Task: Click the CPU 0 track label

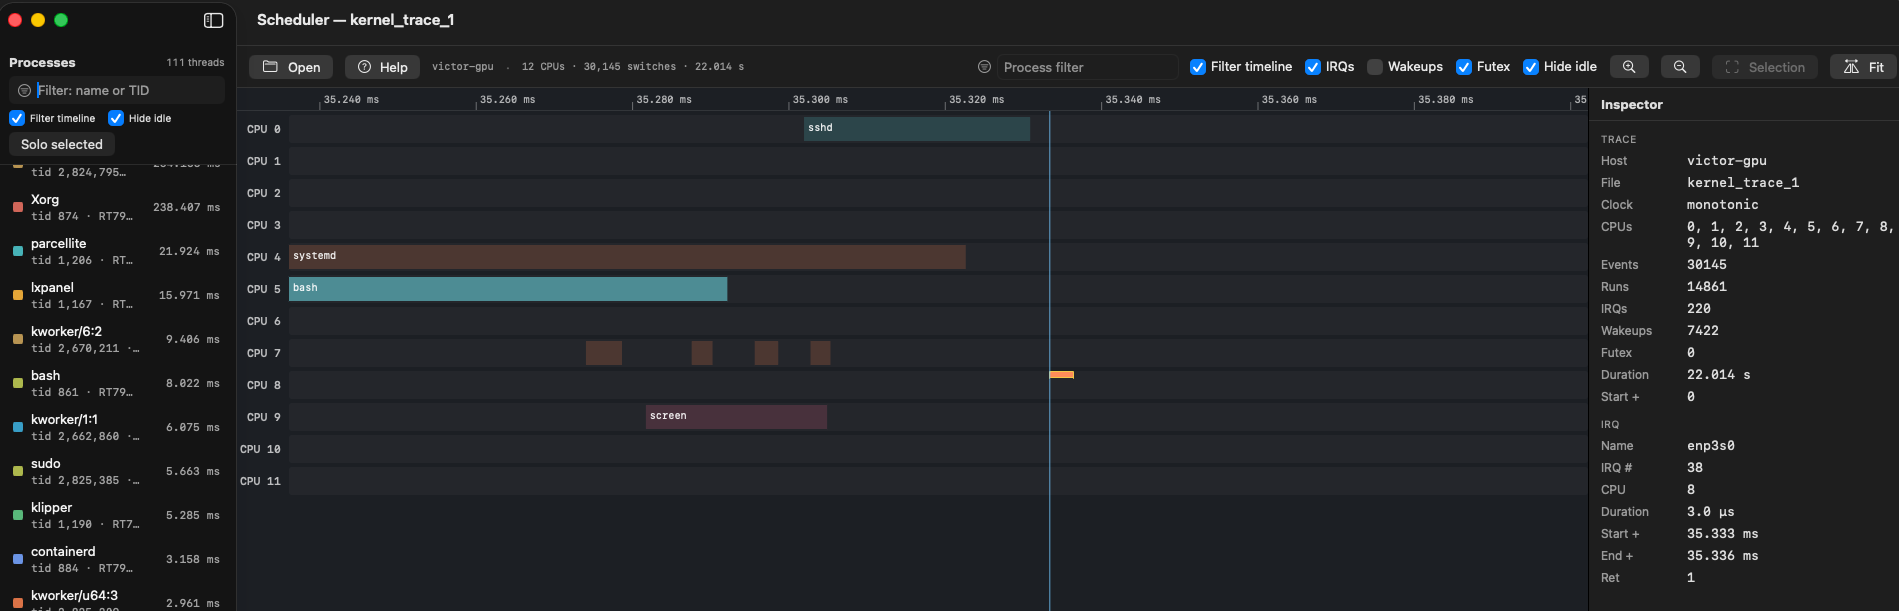Action: coord(264,129)
